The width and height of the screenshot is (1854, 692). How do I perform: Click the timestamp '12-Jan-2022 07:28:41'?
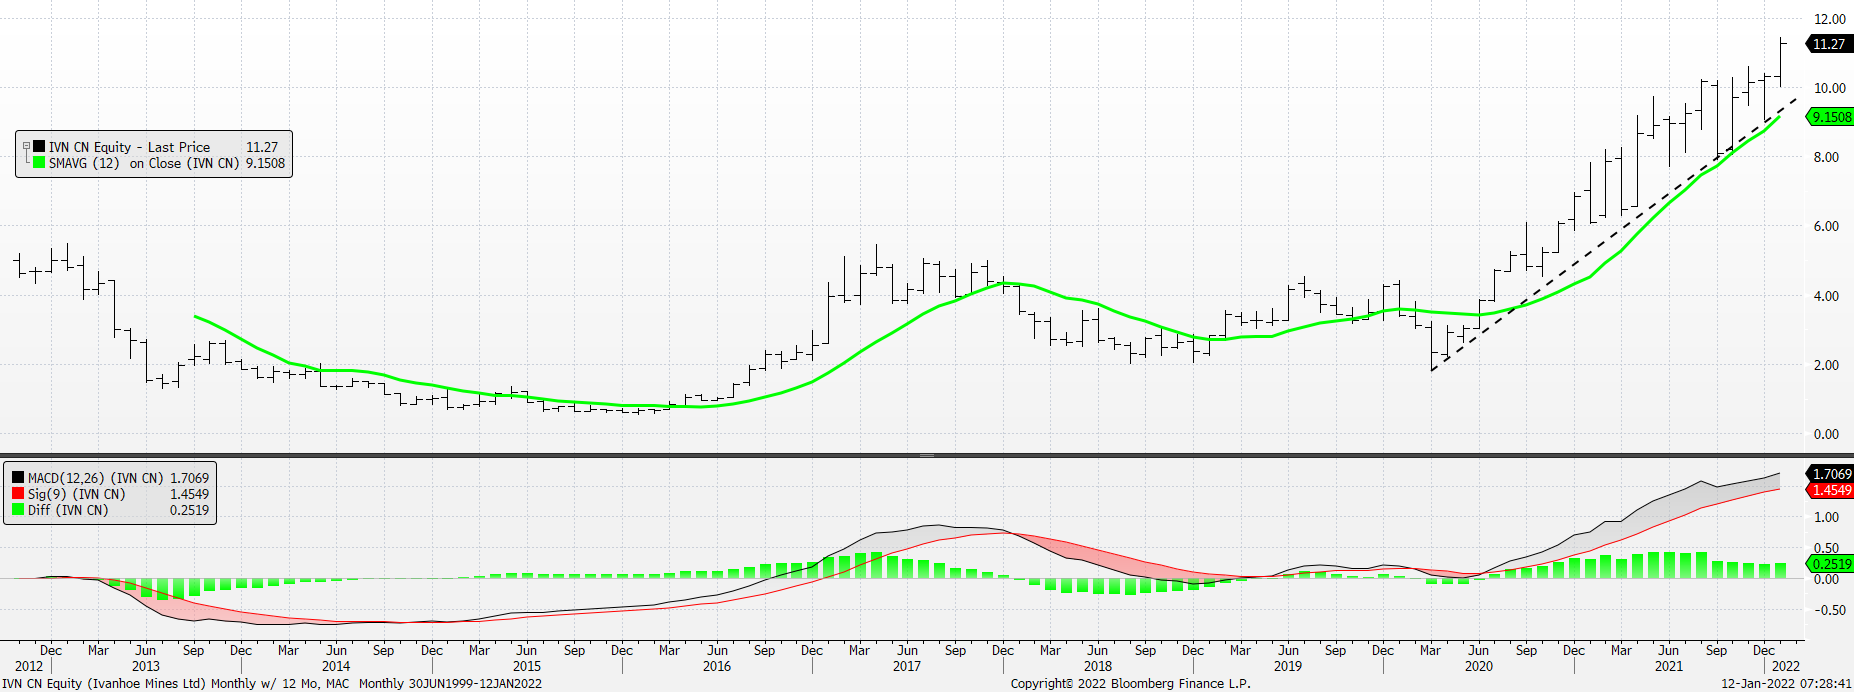(x=1786, y=684)
